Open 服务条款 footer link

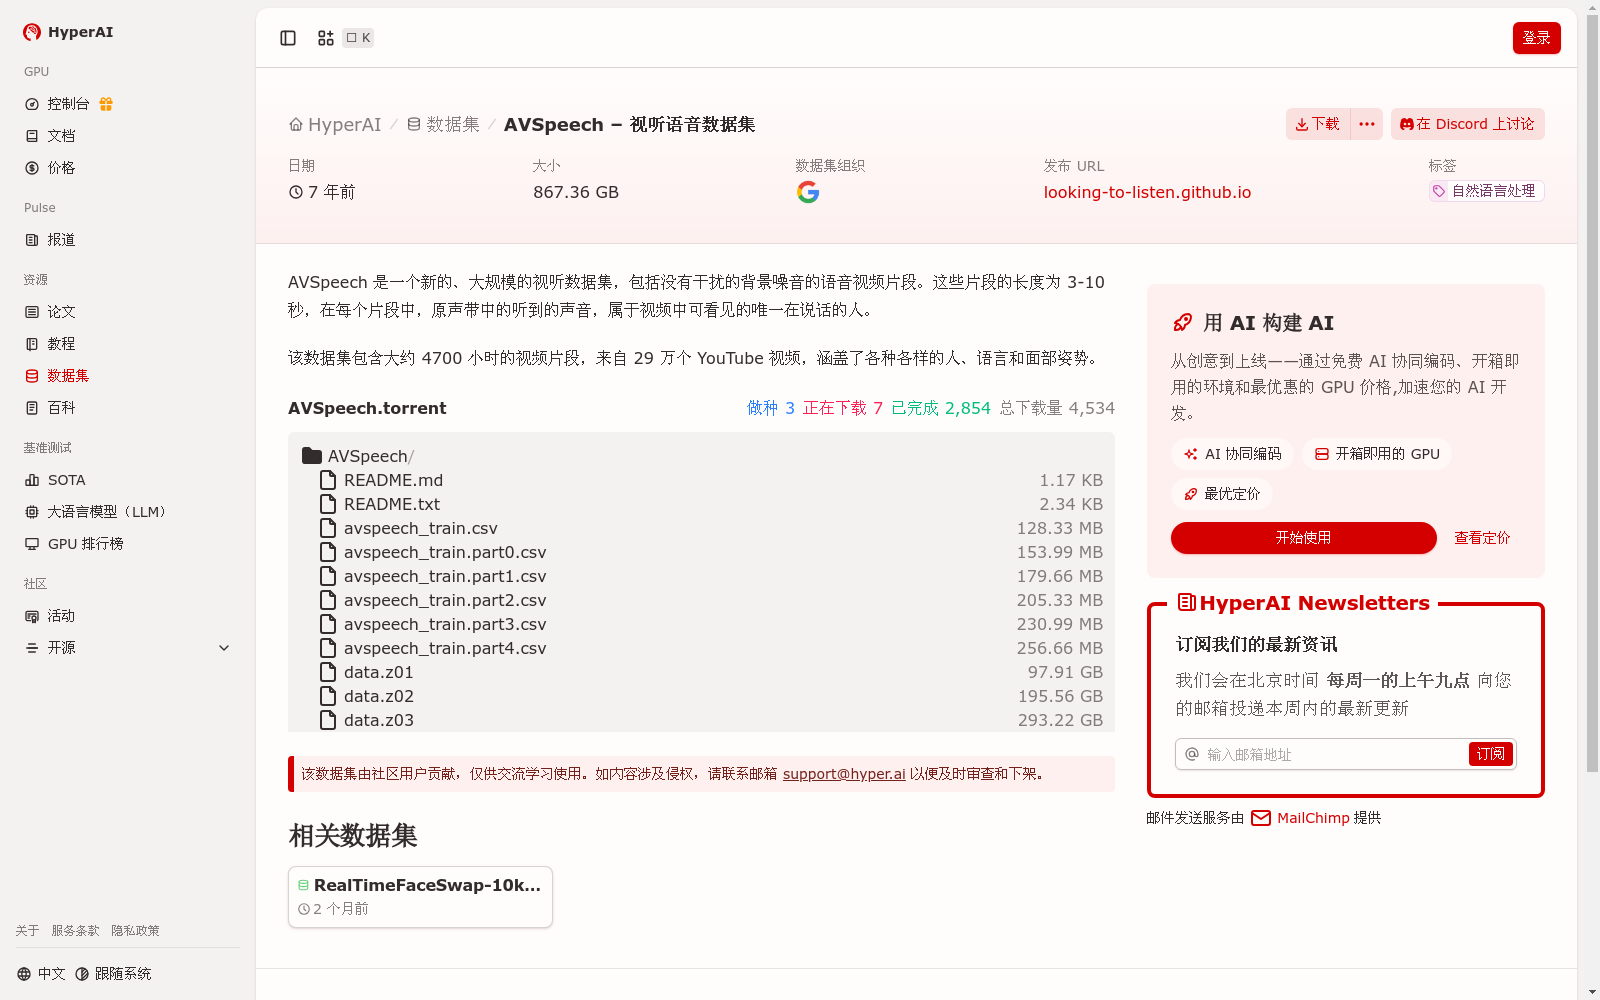[x=75, y=931]
